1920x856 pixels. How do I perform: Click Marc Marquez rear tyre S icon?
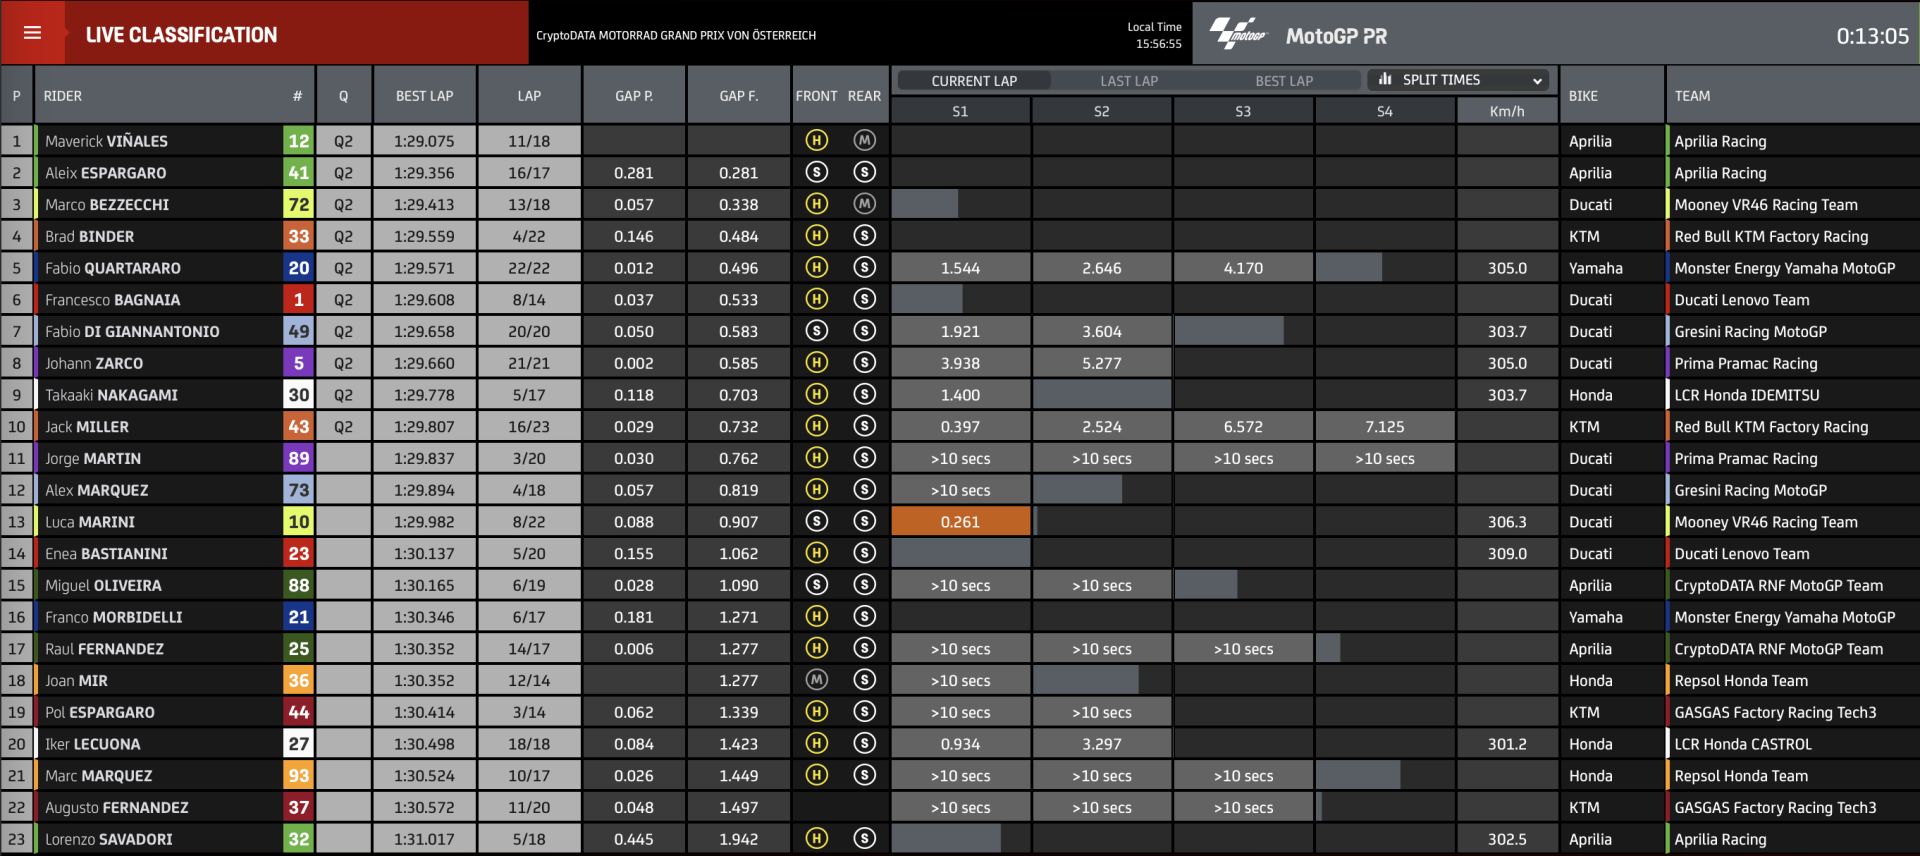tap(865, 775)
